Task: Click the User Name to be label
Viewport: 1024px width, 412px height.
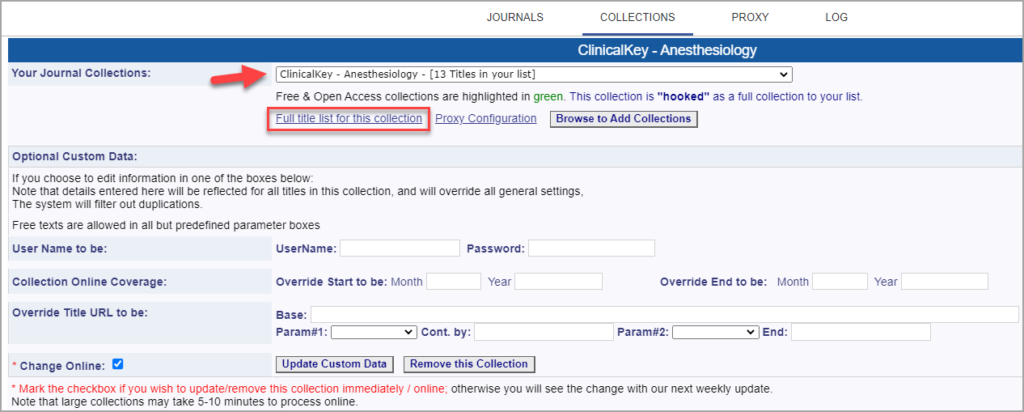Action: [x=59, y=249]
